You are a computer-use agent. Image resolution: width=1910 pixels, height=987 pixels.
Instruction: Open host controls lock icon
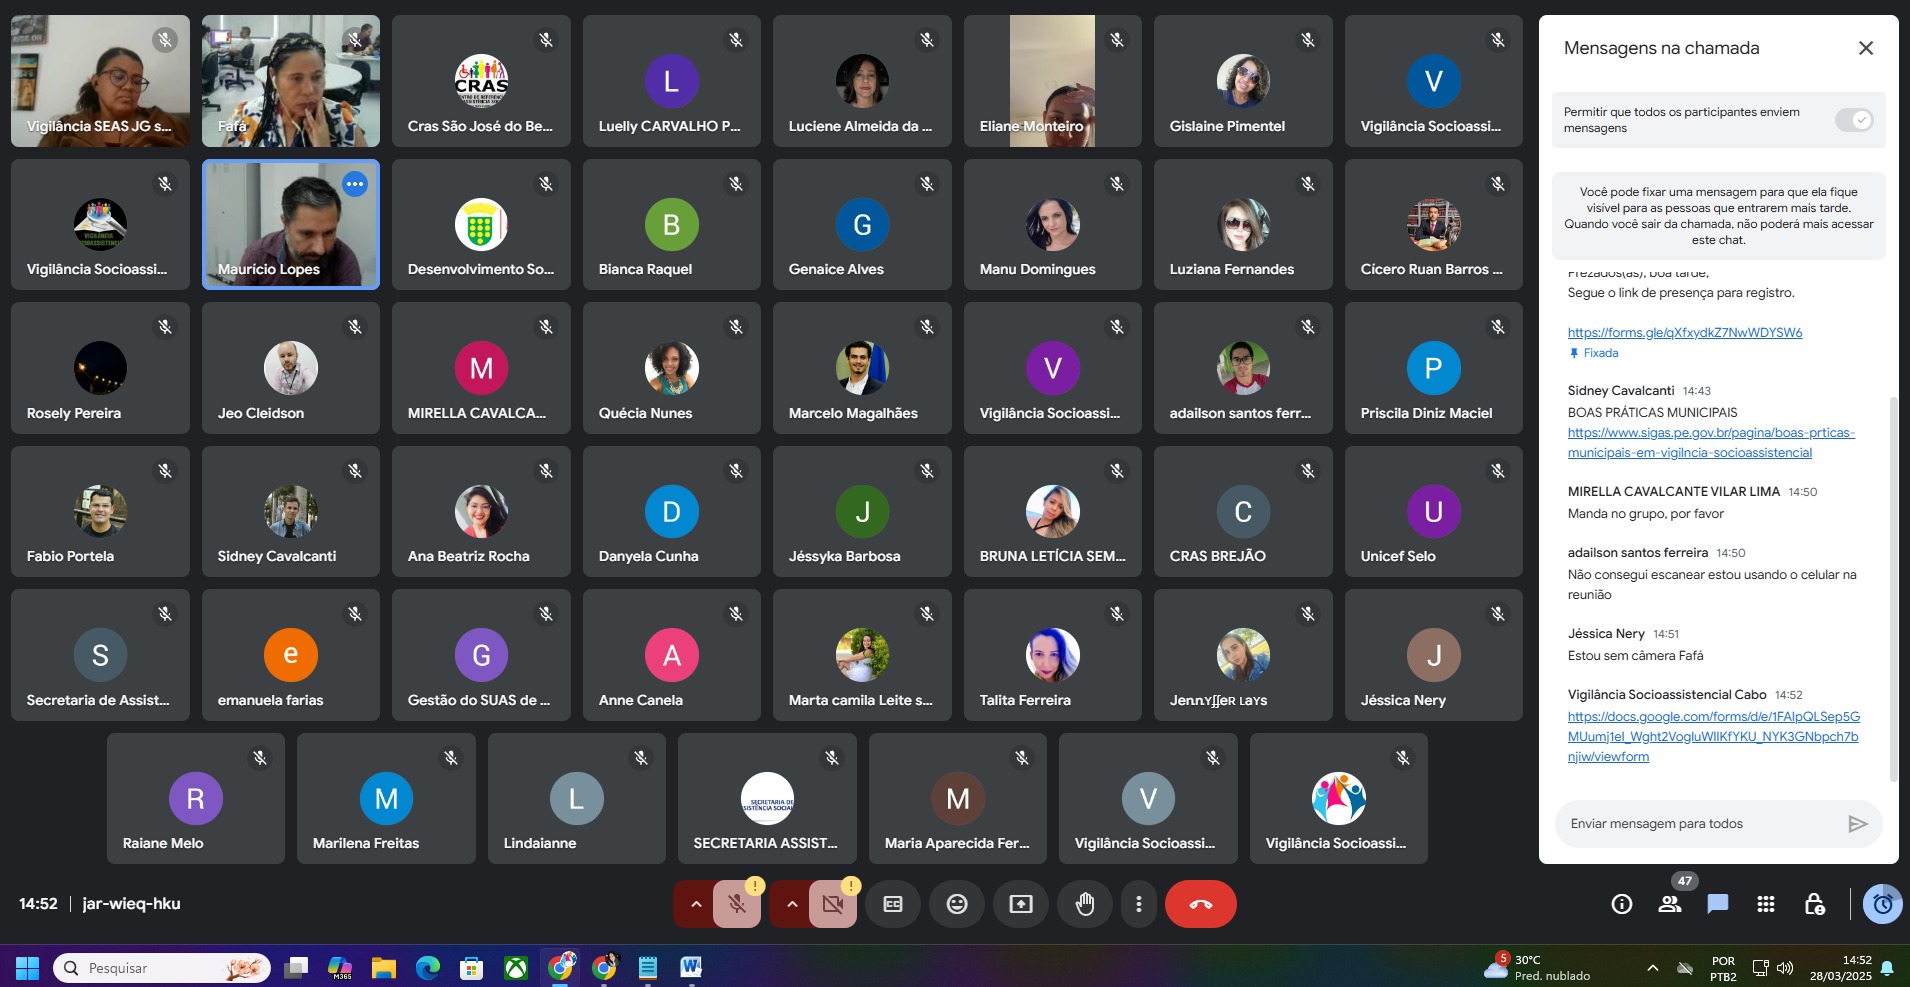(1814, 904)
